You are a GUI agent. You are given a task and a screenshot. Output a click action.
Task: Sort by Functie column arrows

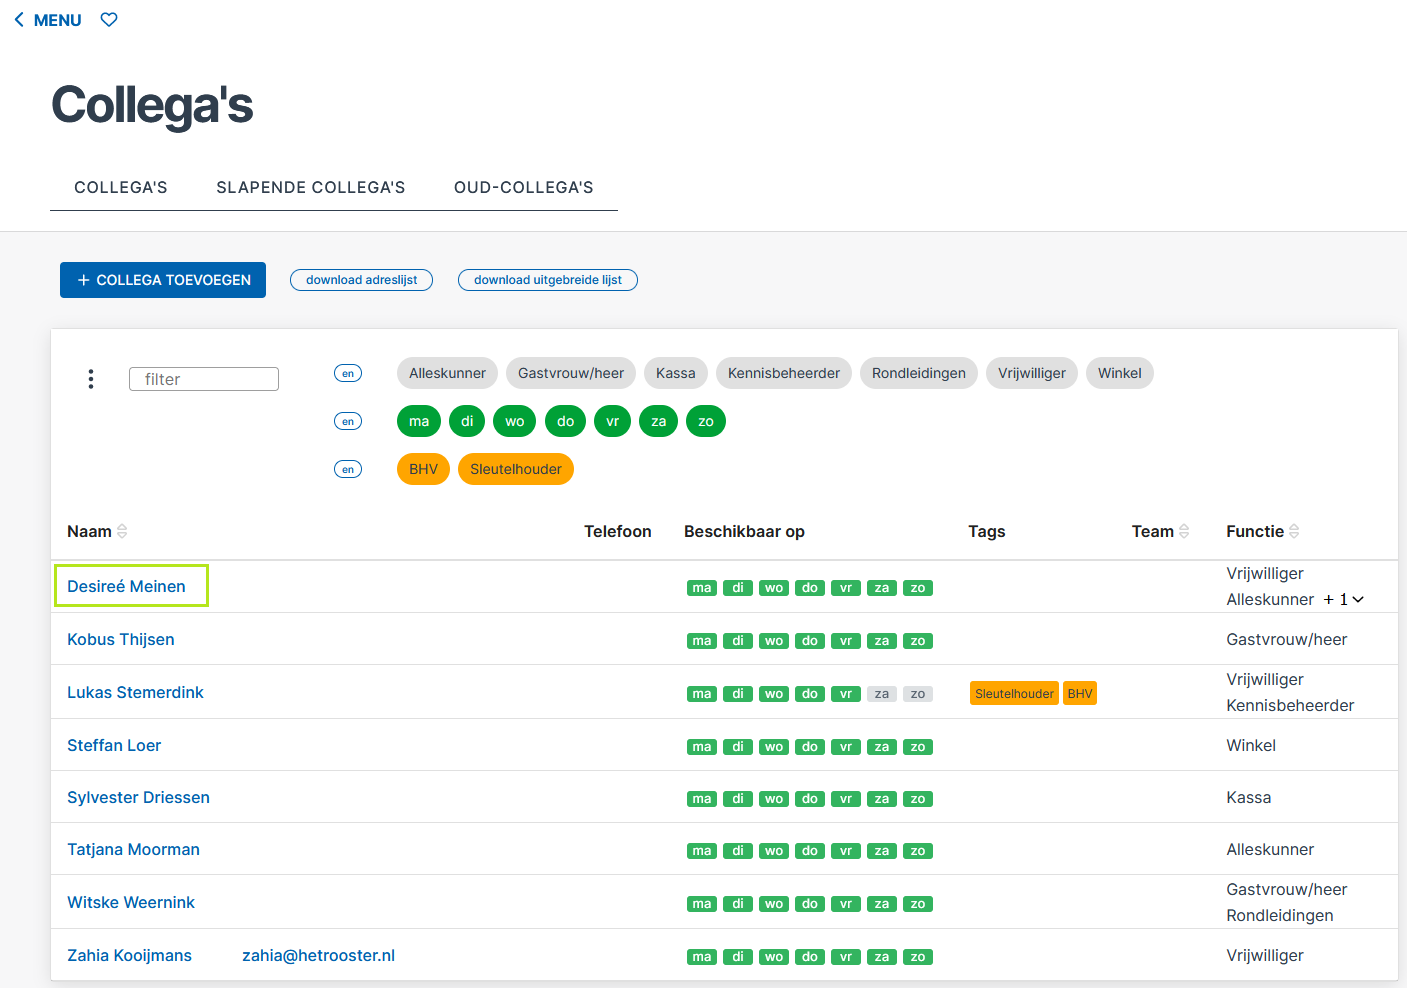coord(1294,531)
